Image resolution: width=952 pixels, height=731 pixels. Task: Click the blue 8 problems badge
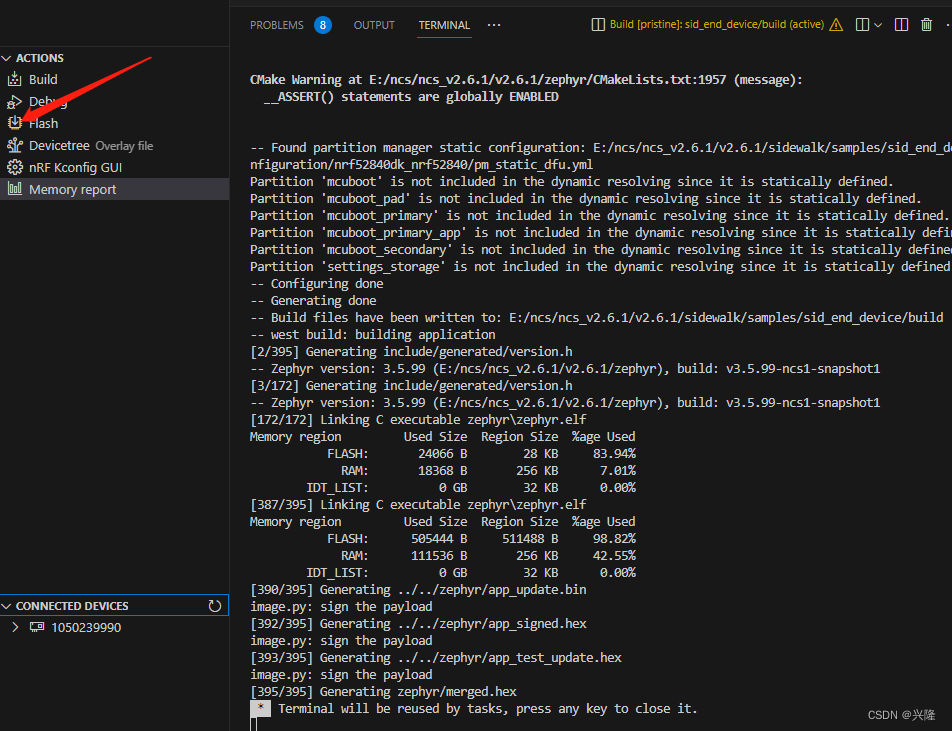click(x=323, y=25)
